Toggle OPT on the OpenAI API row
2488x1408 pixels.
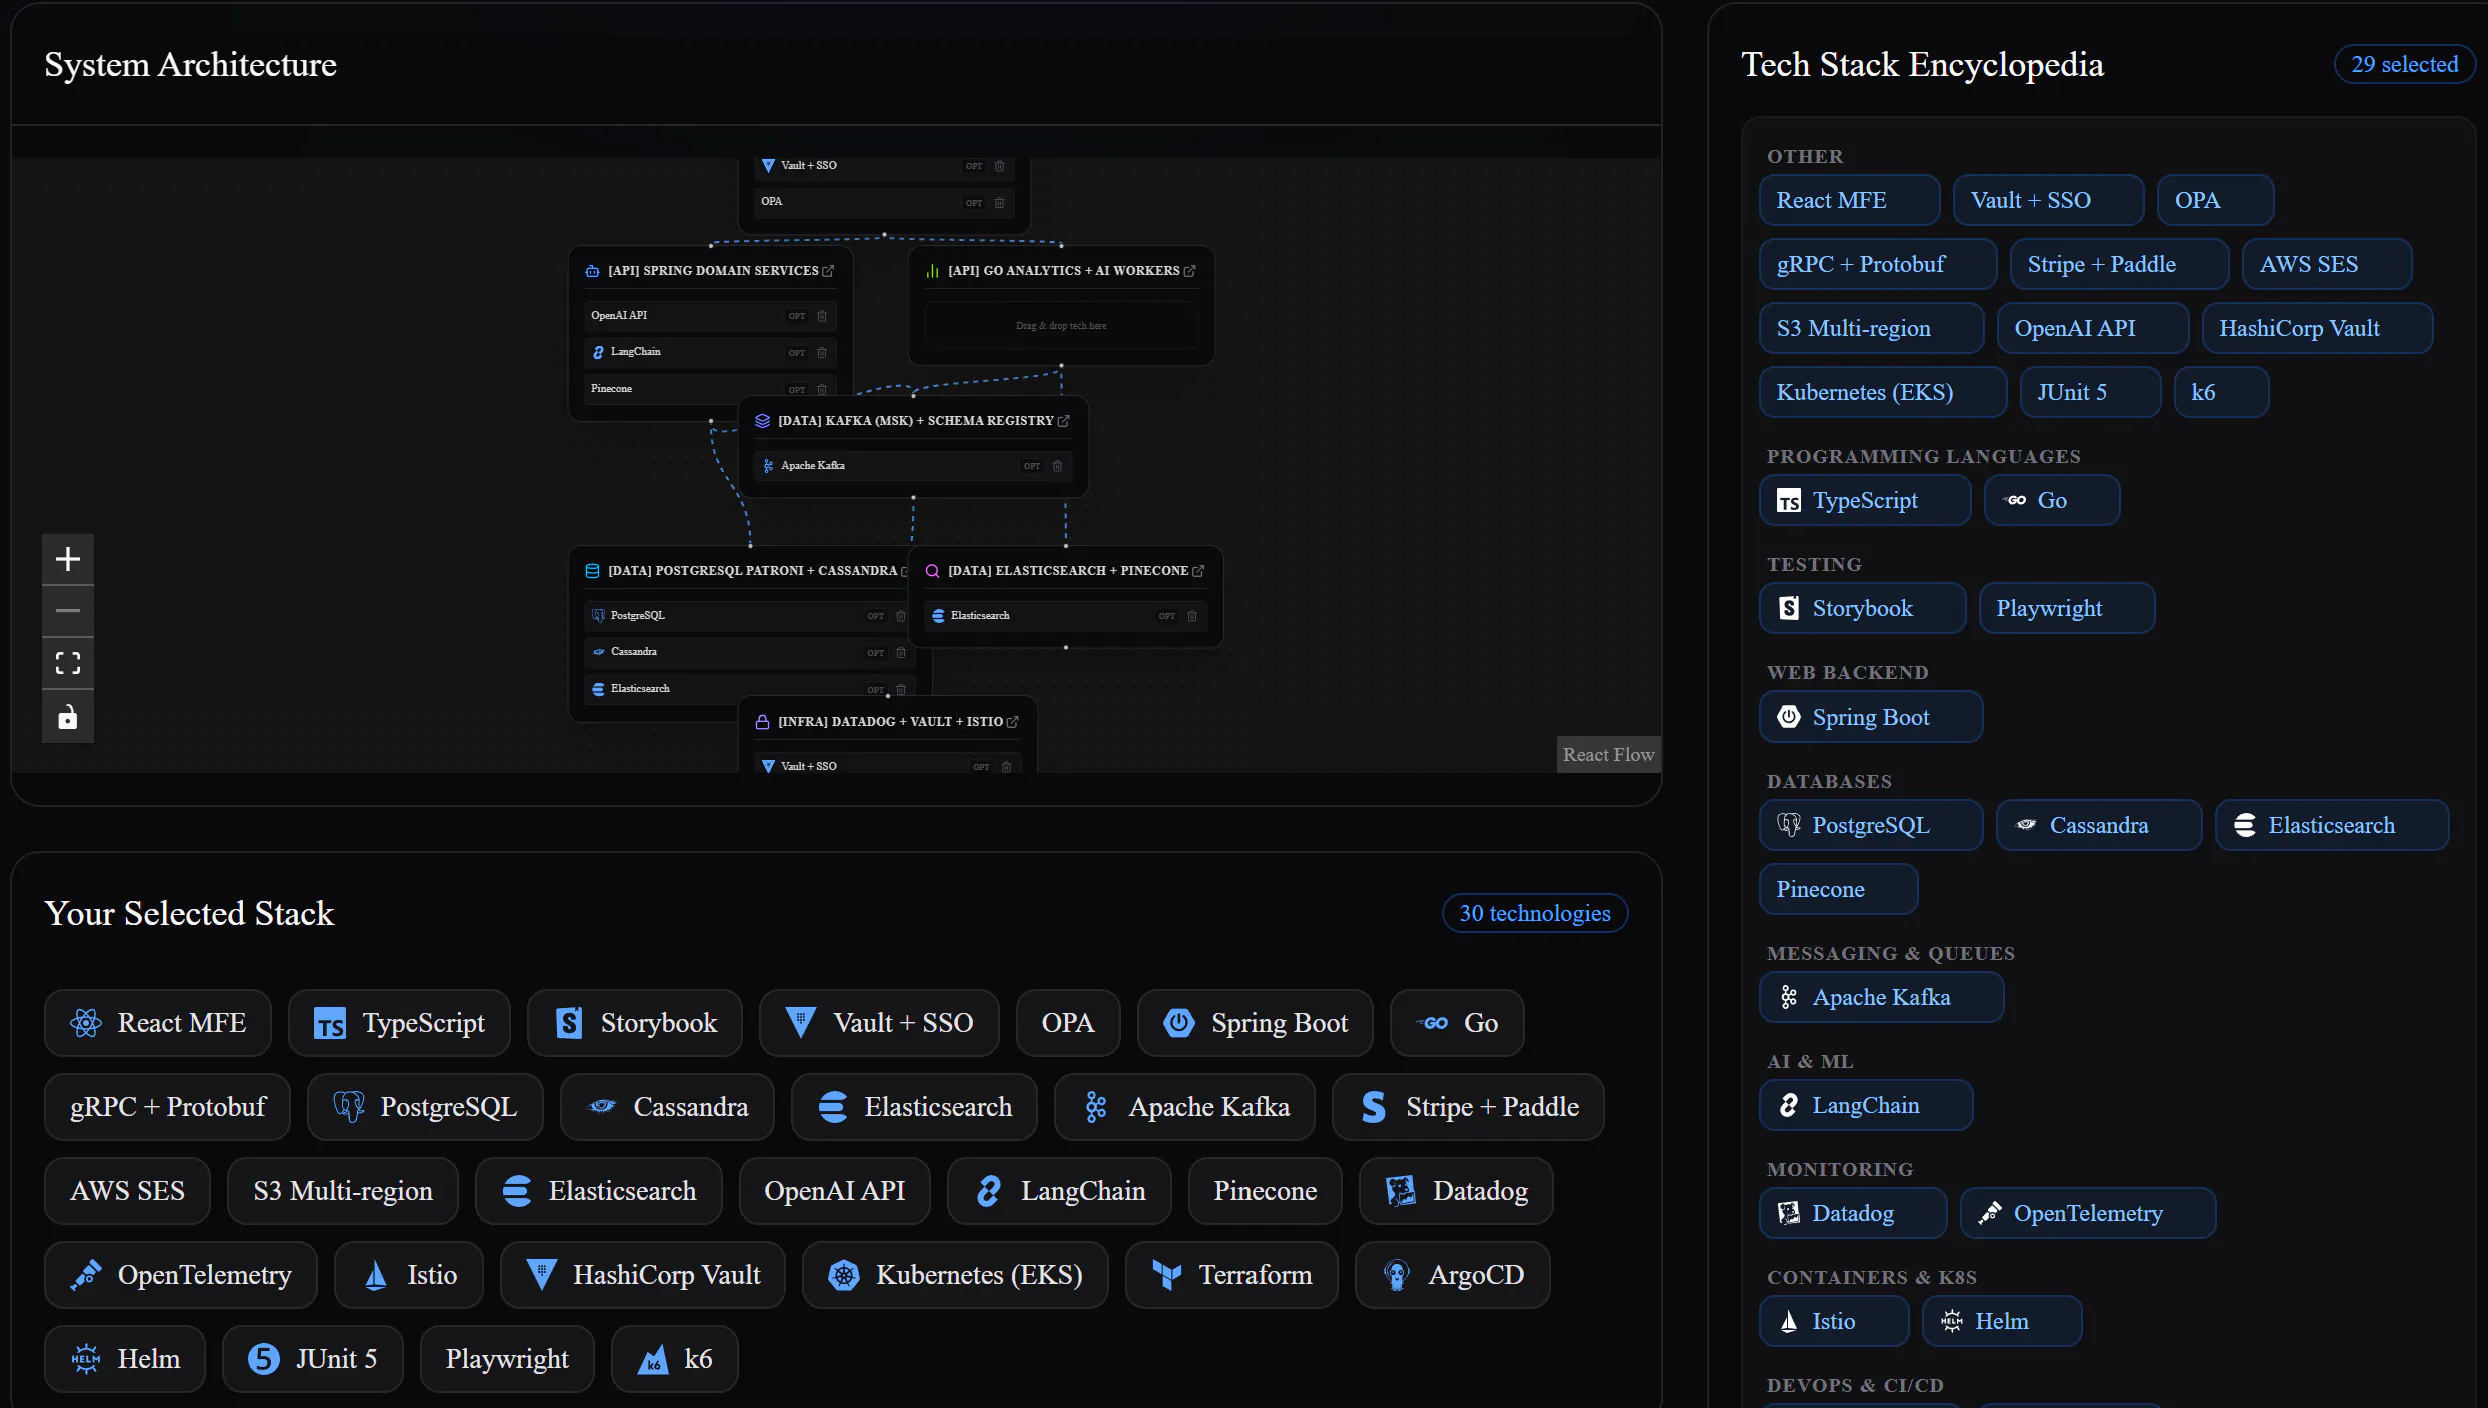(x=797, y=316)
